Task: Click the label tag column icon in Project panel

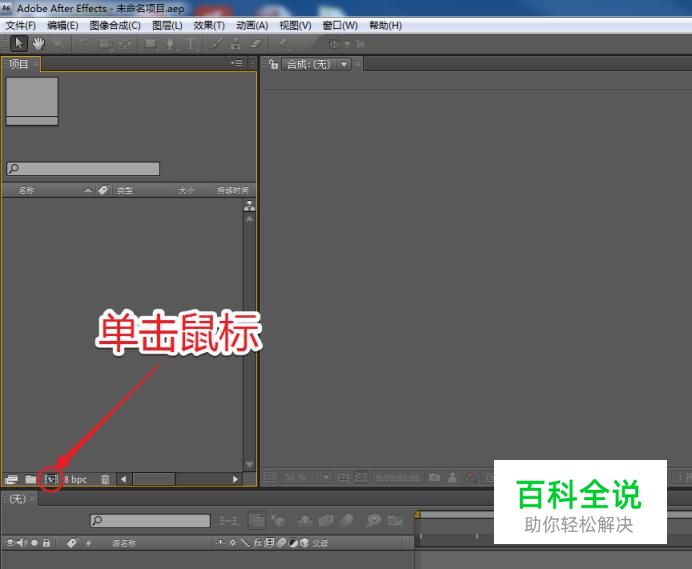Action: [103, 190]
